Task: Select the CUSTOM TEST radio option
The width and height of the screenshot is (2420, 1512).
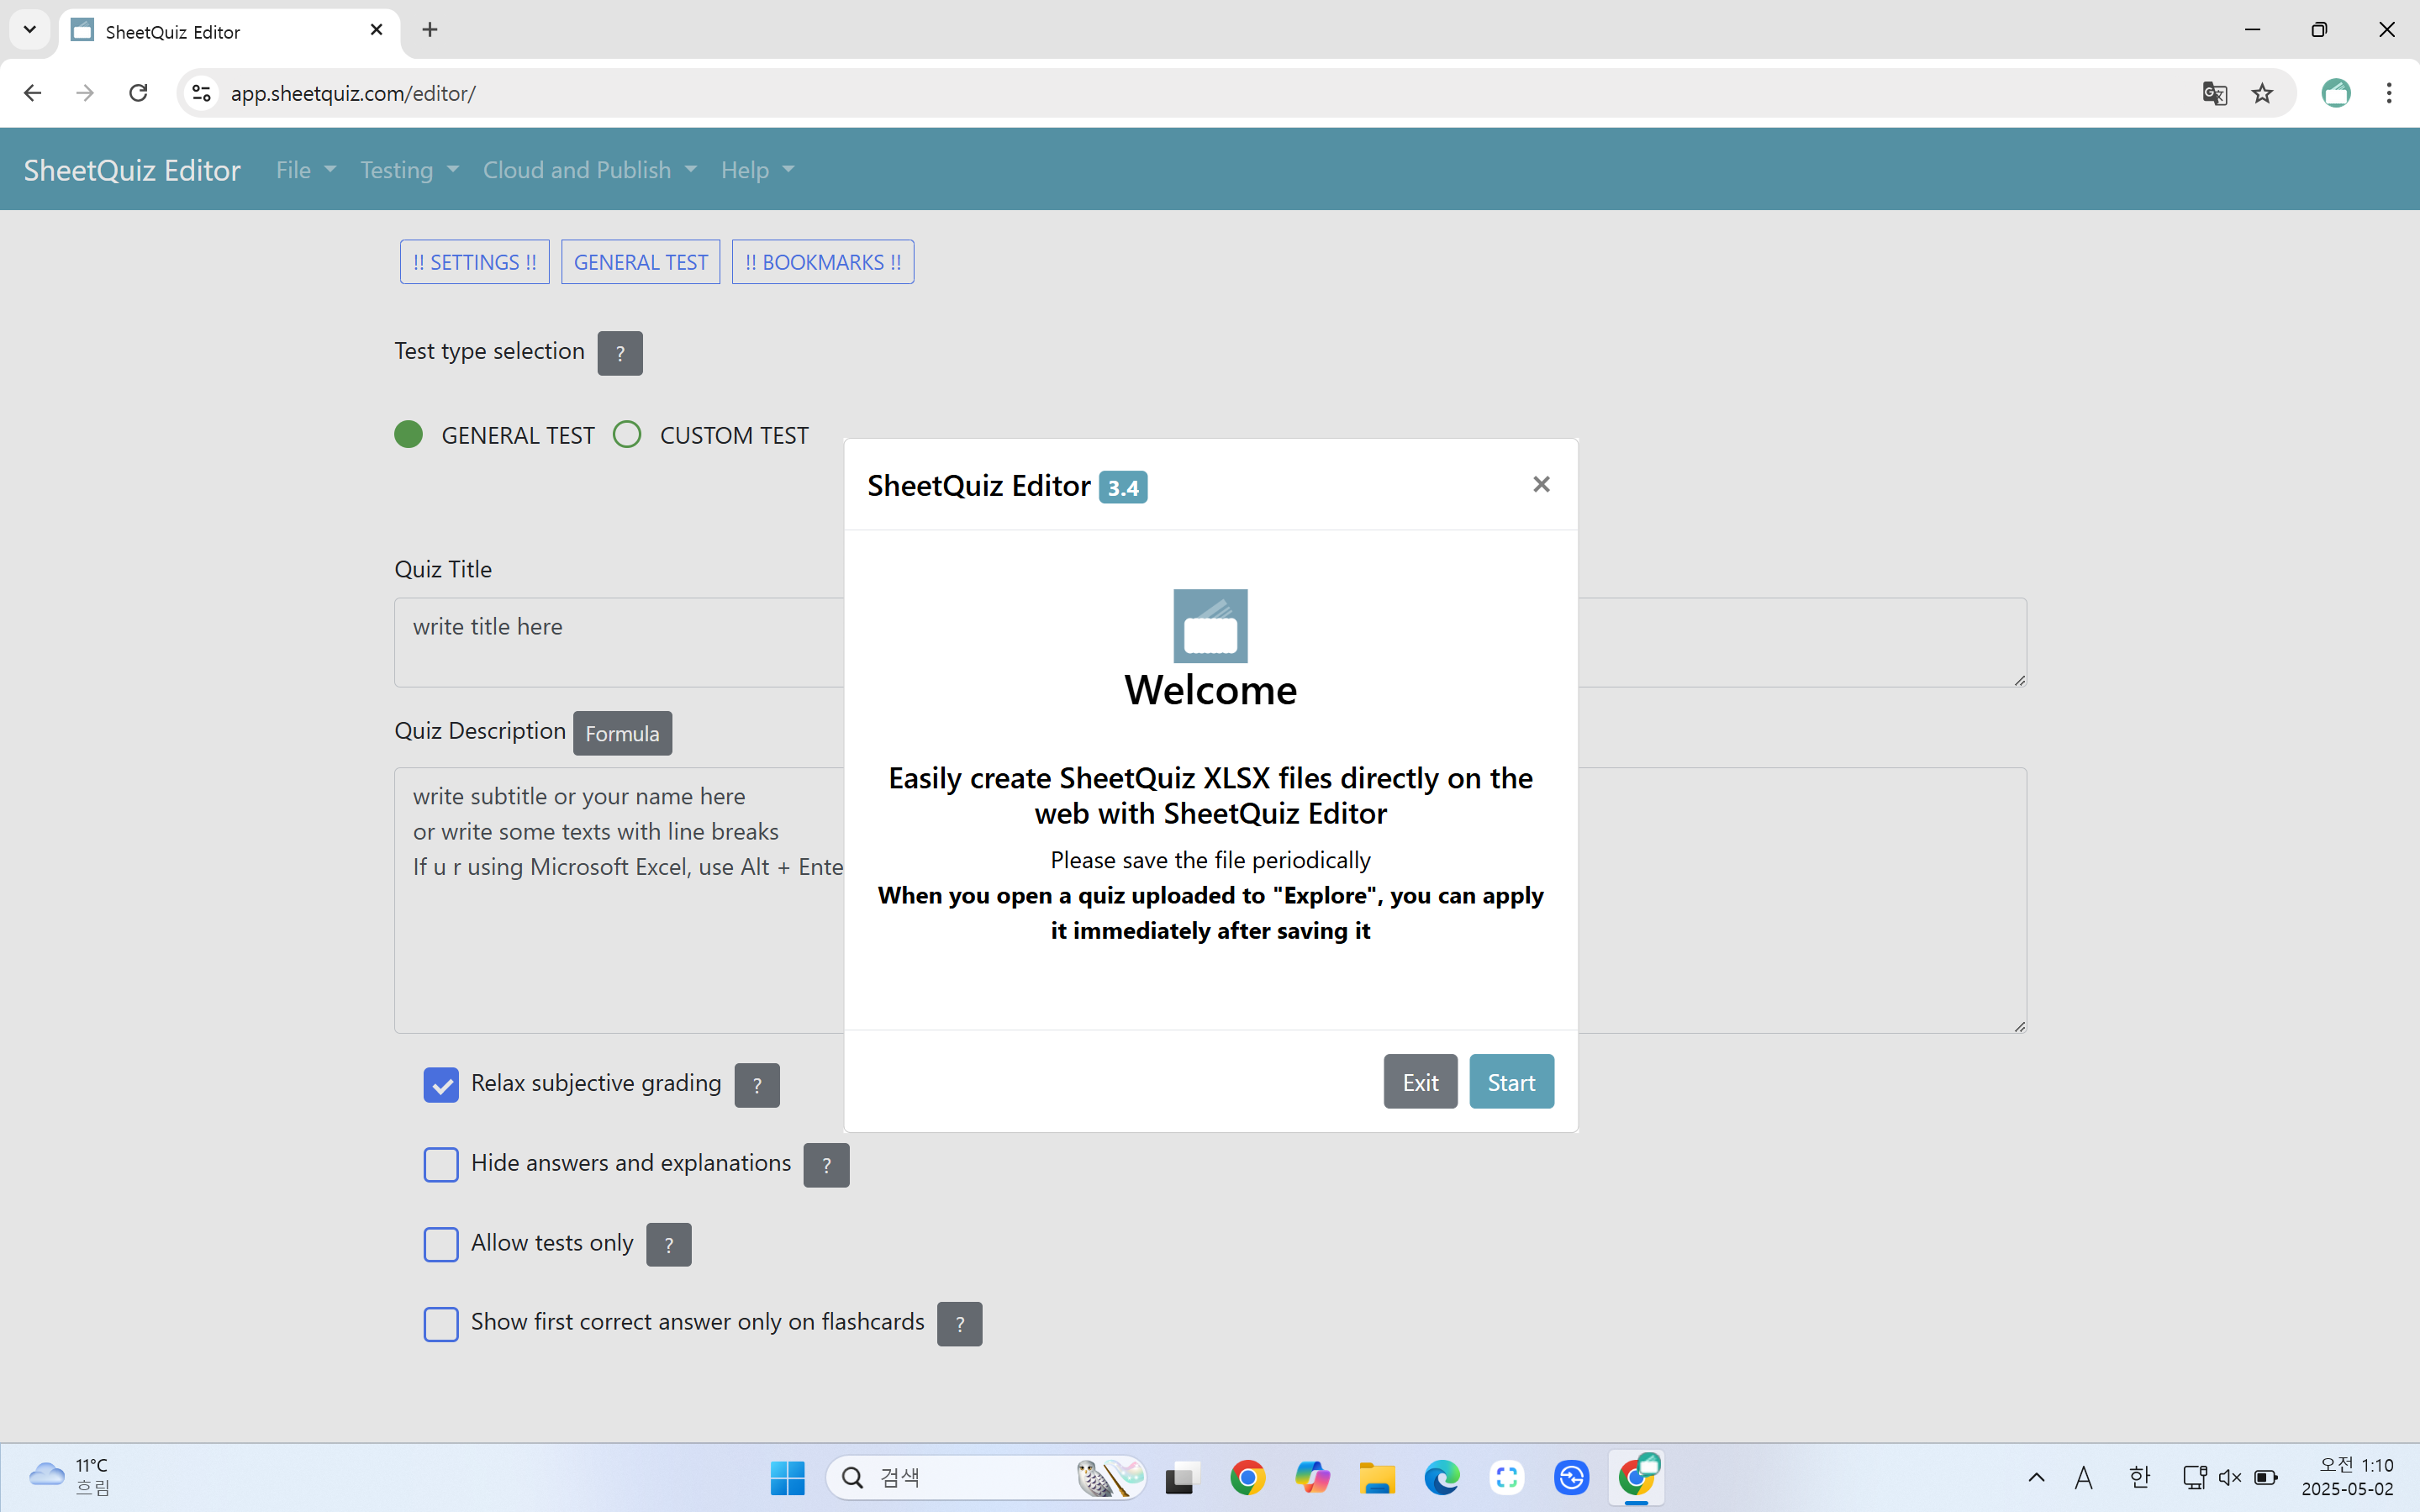Action: pos(627,435)
